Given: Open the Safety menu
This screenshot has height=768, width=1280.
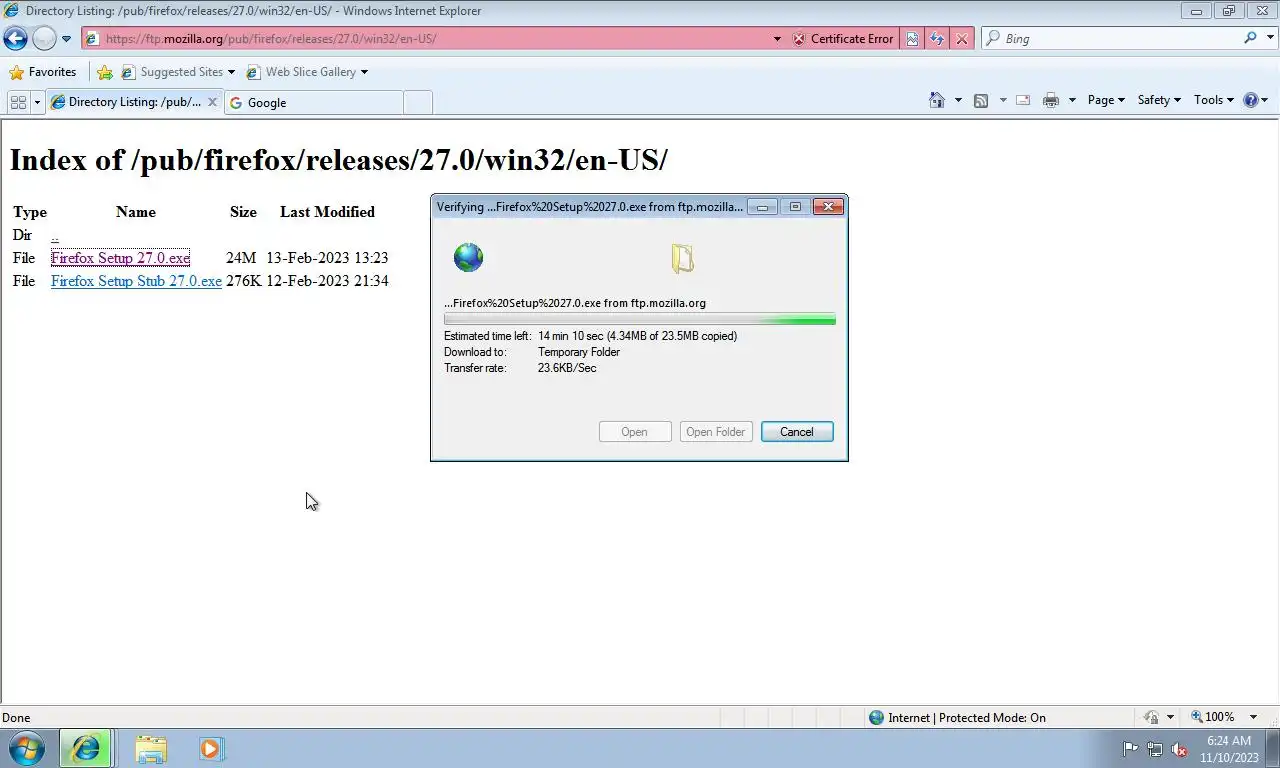Looking at the screenshot, I should coord(1159,100).
